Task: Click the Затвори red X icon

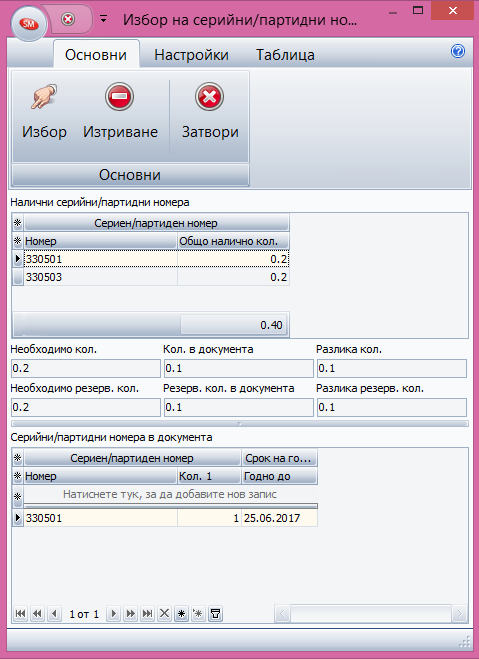Action: (x=209, y=97)
